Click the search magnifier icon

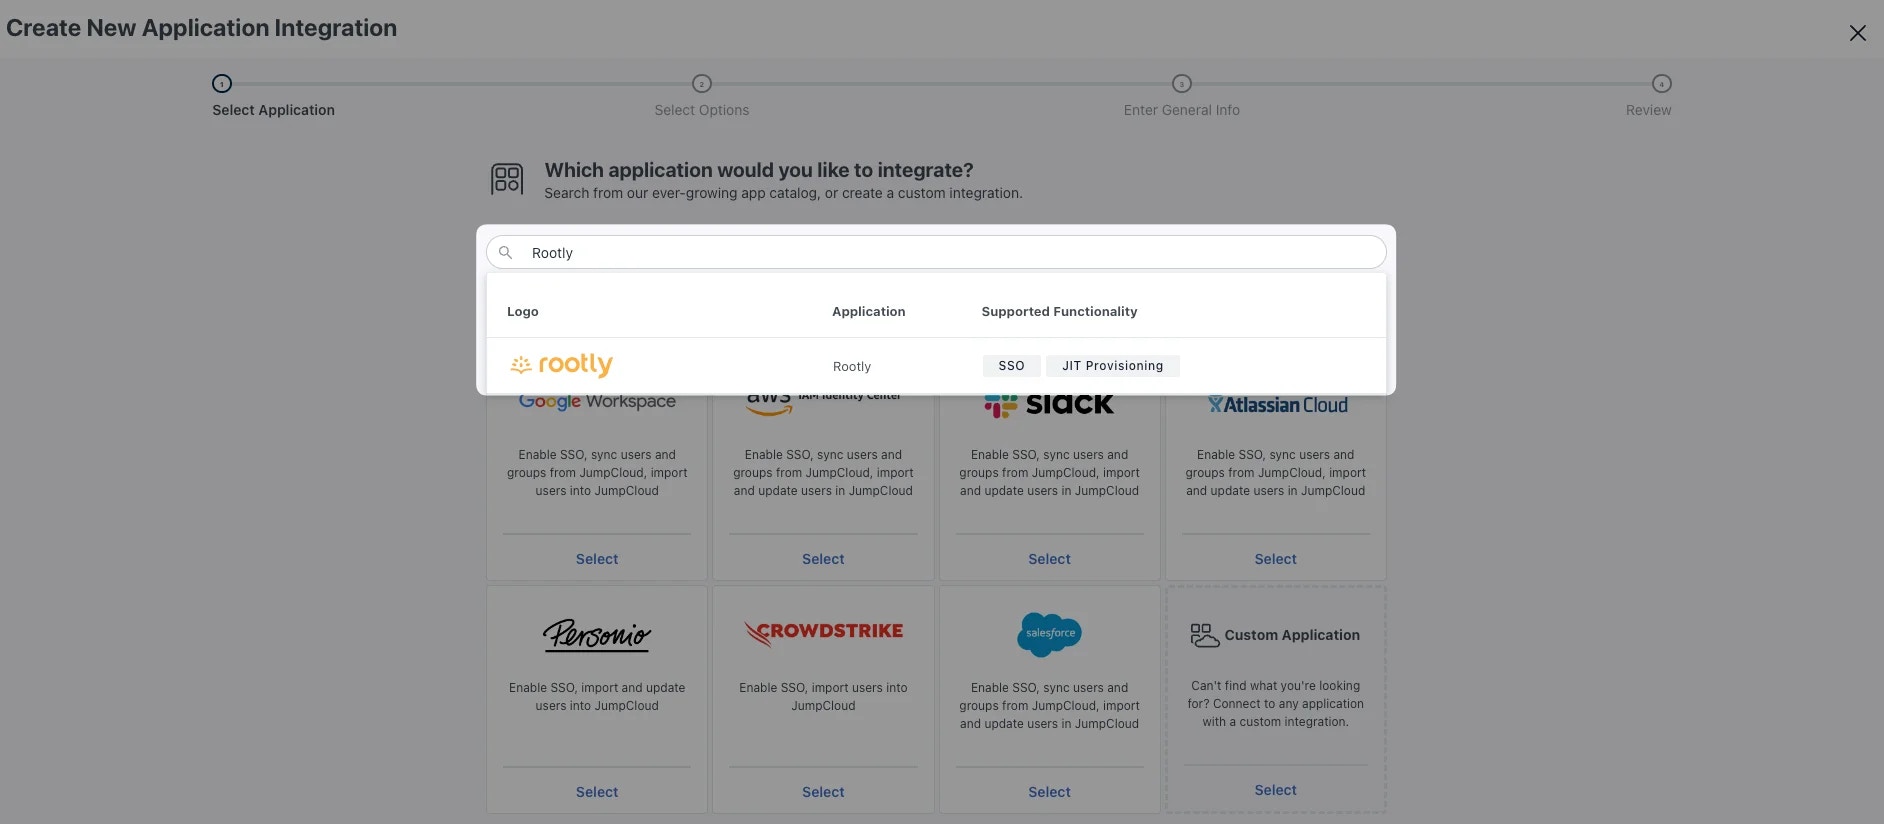coord(506,253)
